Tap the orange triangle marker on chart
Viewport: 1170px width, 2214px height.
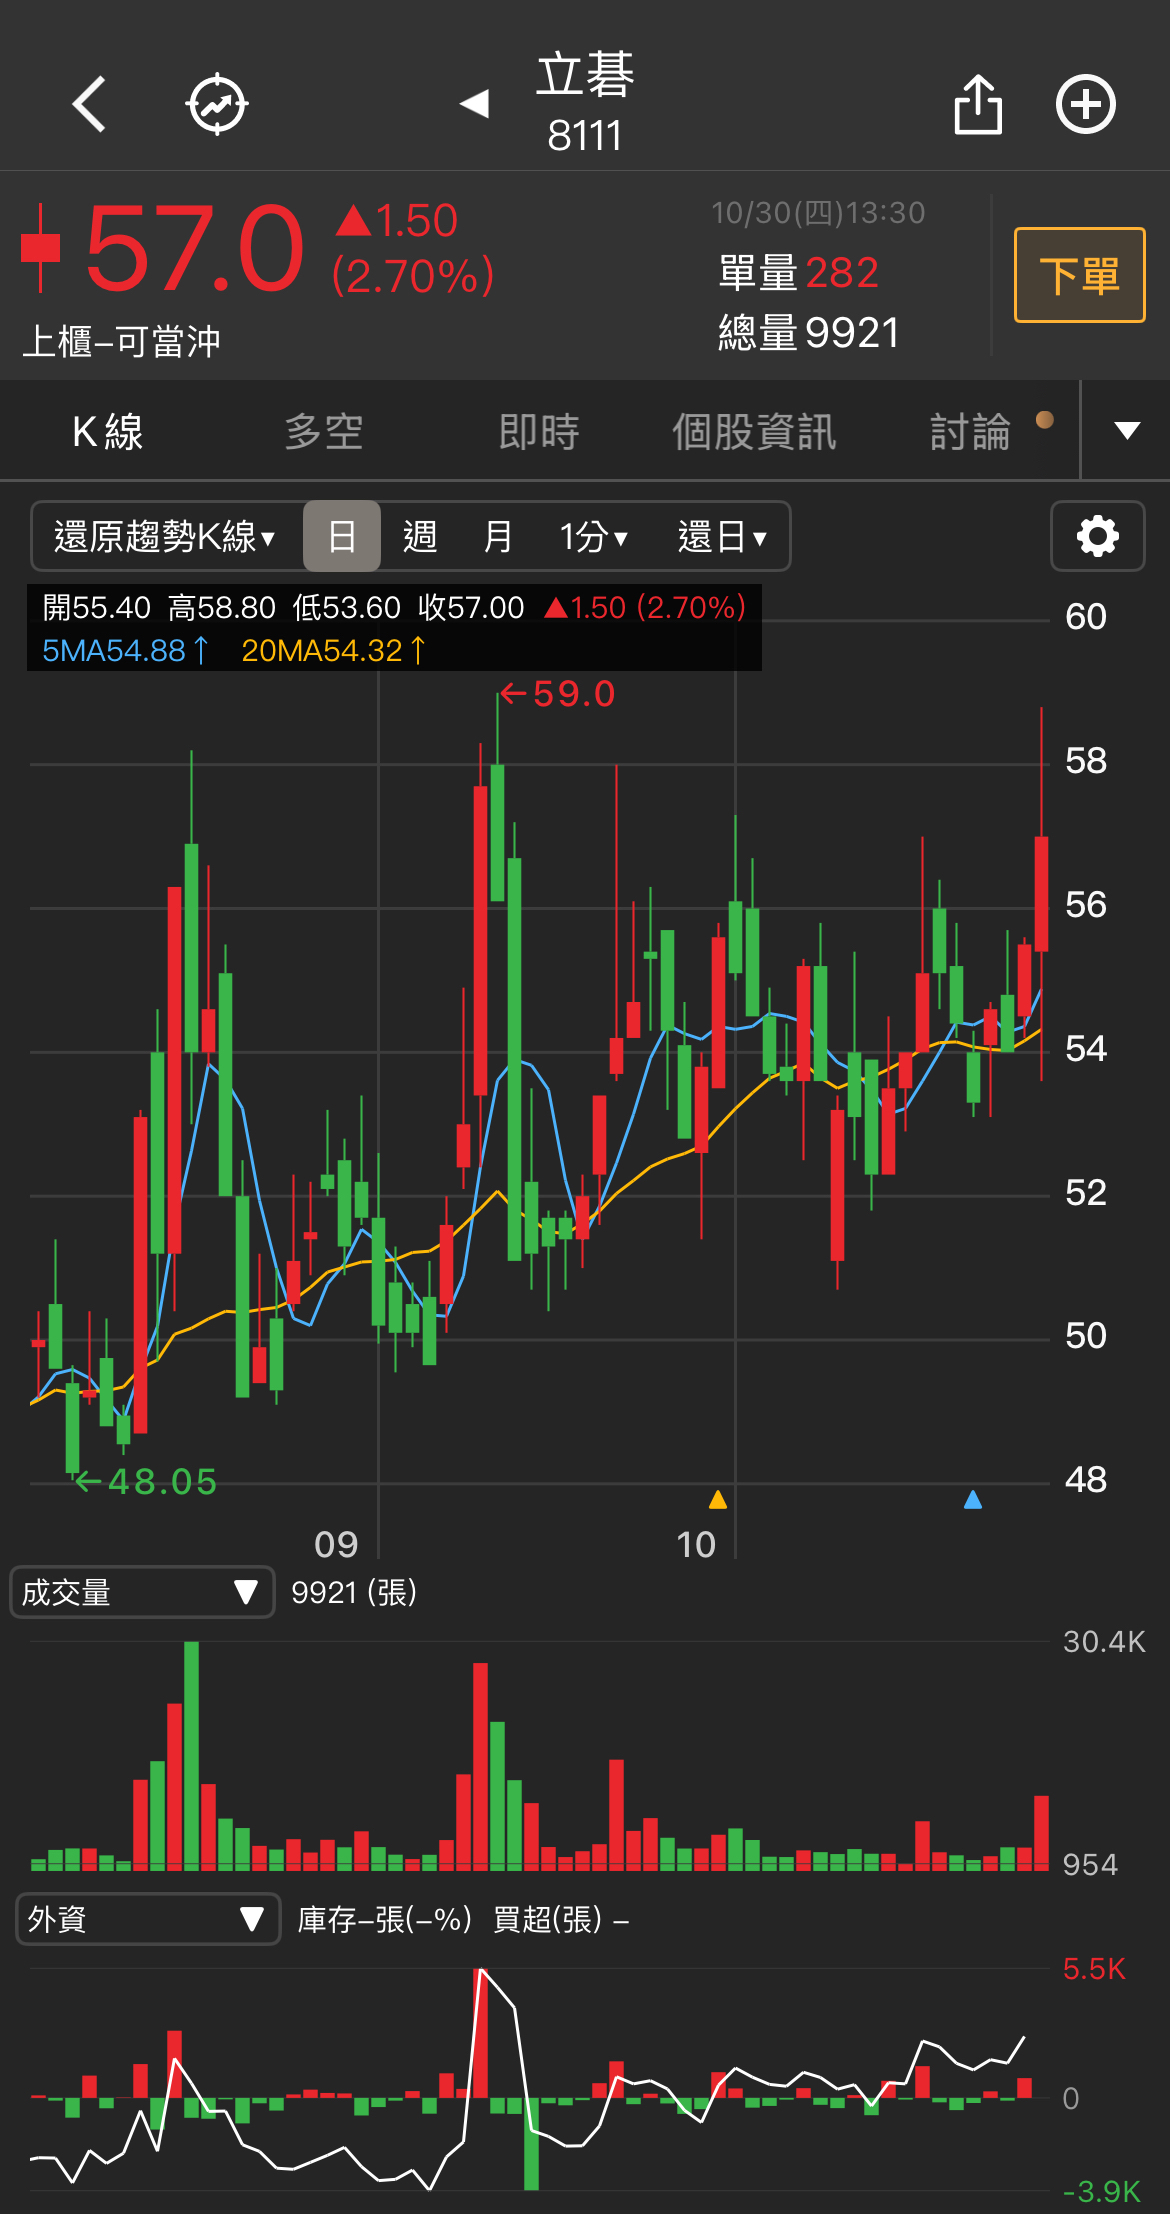[x=717, y=1499]
